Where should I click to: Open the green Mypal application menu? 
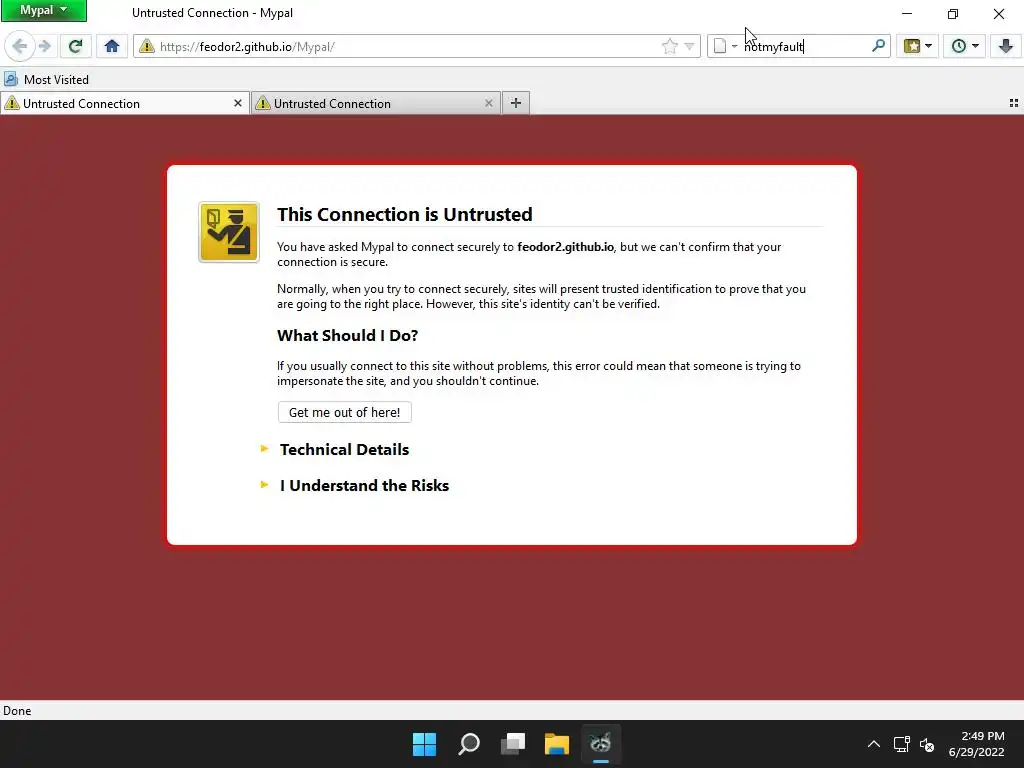click(44, 10)
